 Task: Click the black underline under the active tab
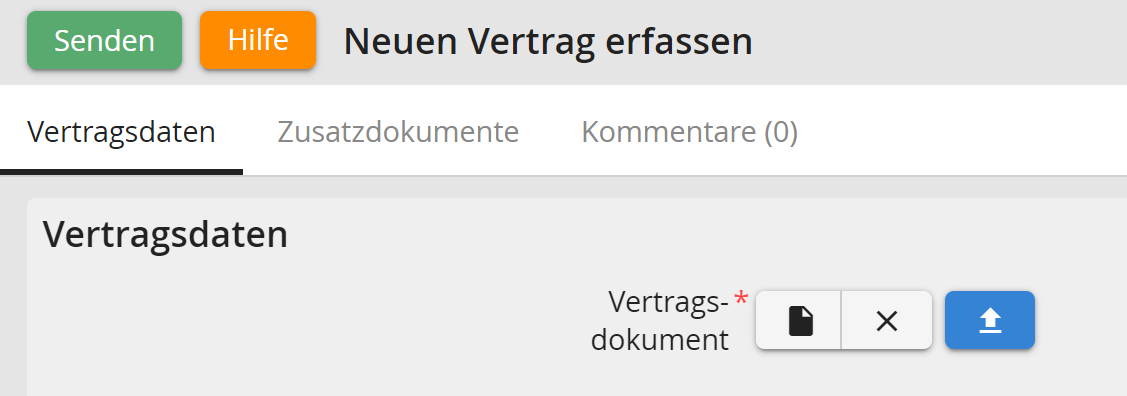coord(121,172)
